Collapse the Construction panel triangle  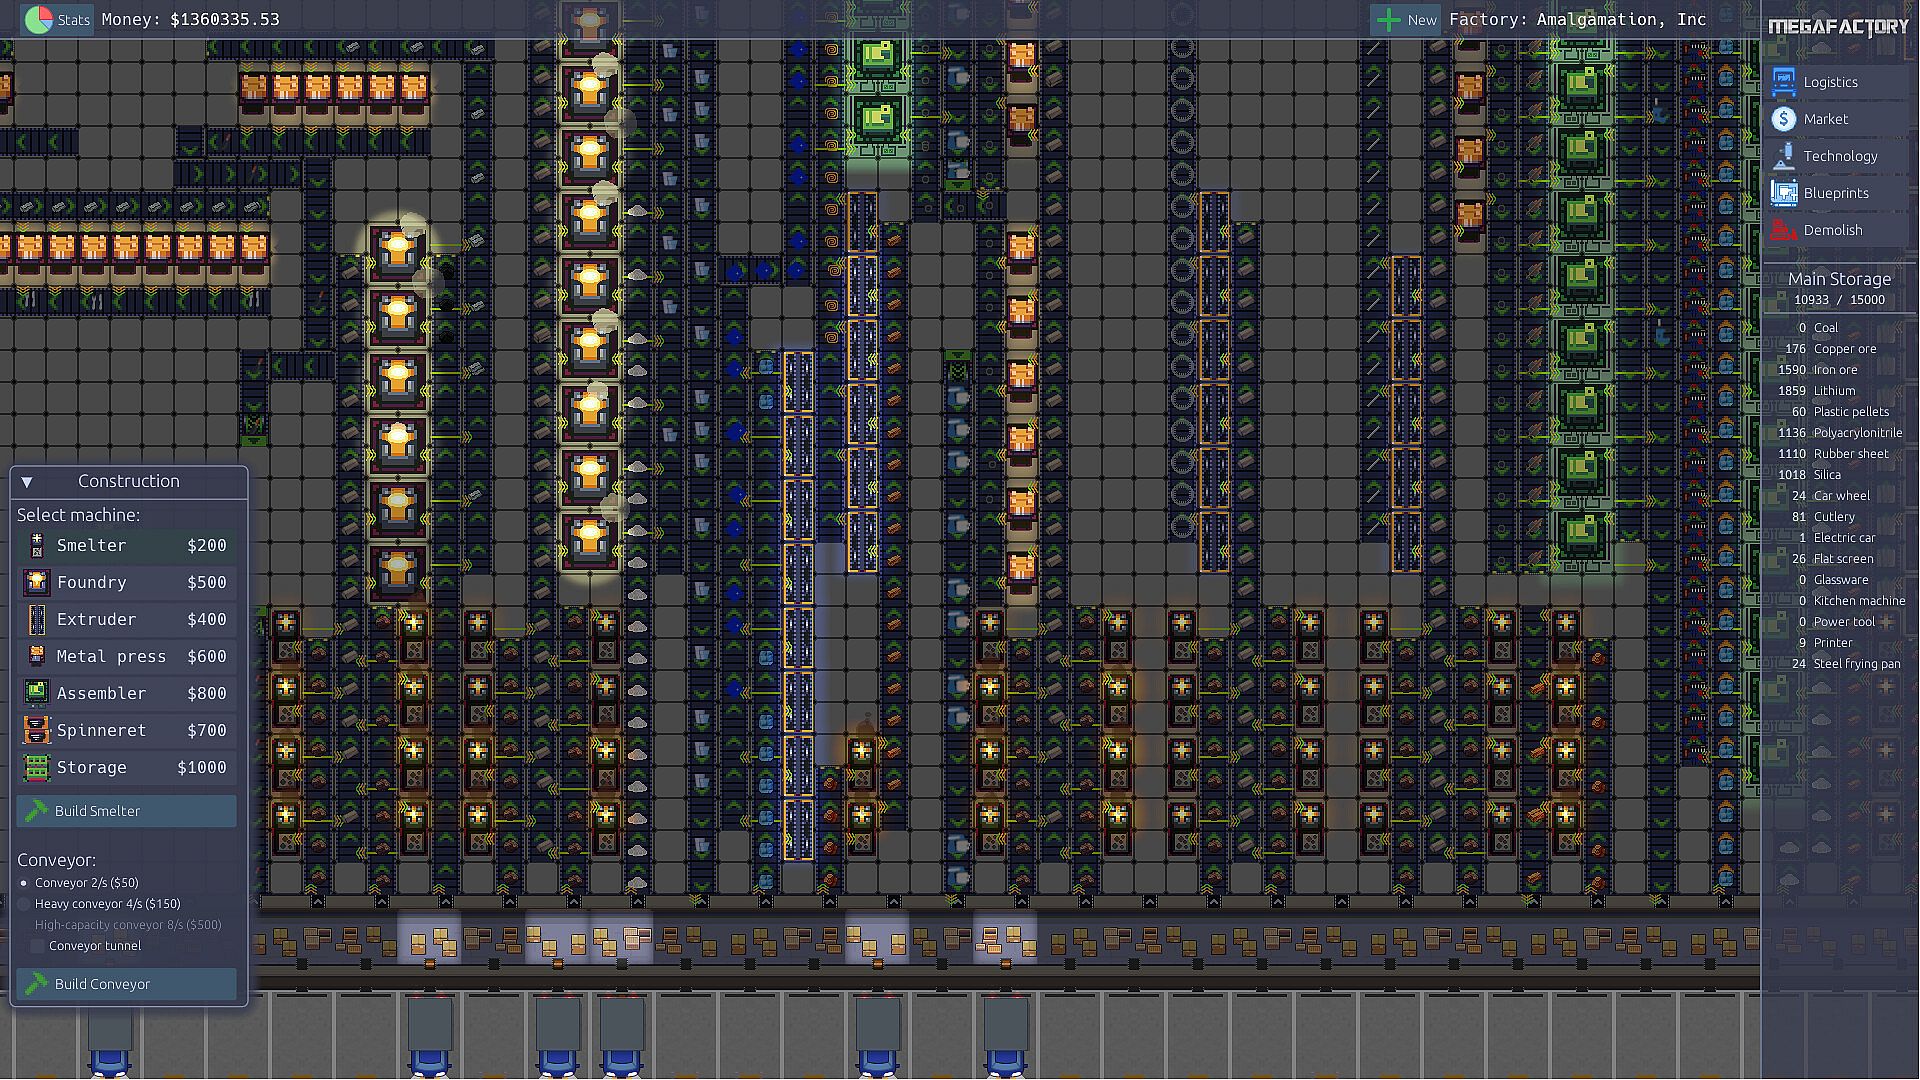(27, 482)
